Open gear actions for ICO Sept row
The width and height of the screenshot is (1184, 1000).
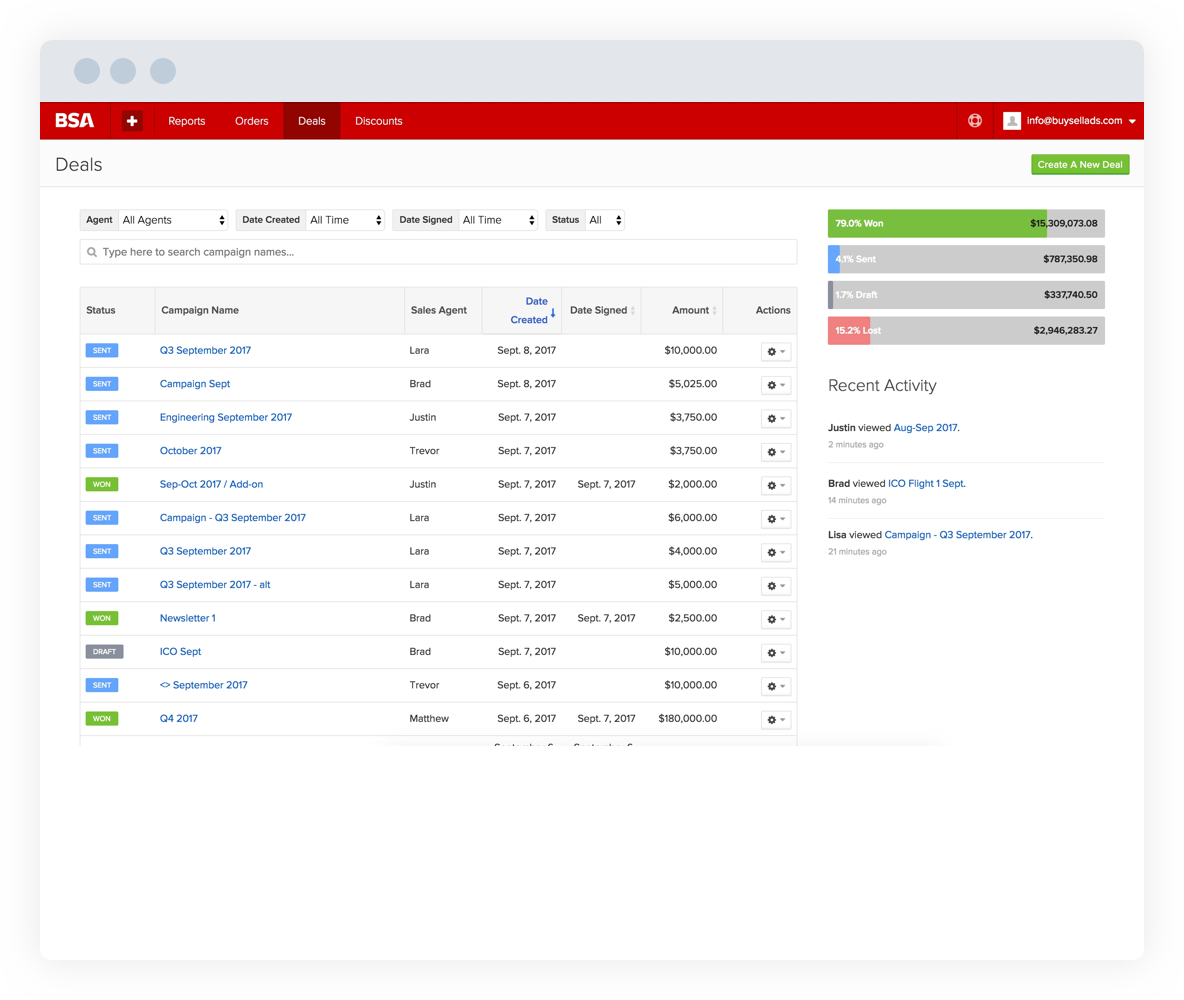pos(776,653)
